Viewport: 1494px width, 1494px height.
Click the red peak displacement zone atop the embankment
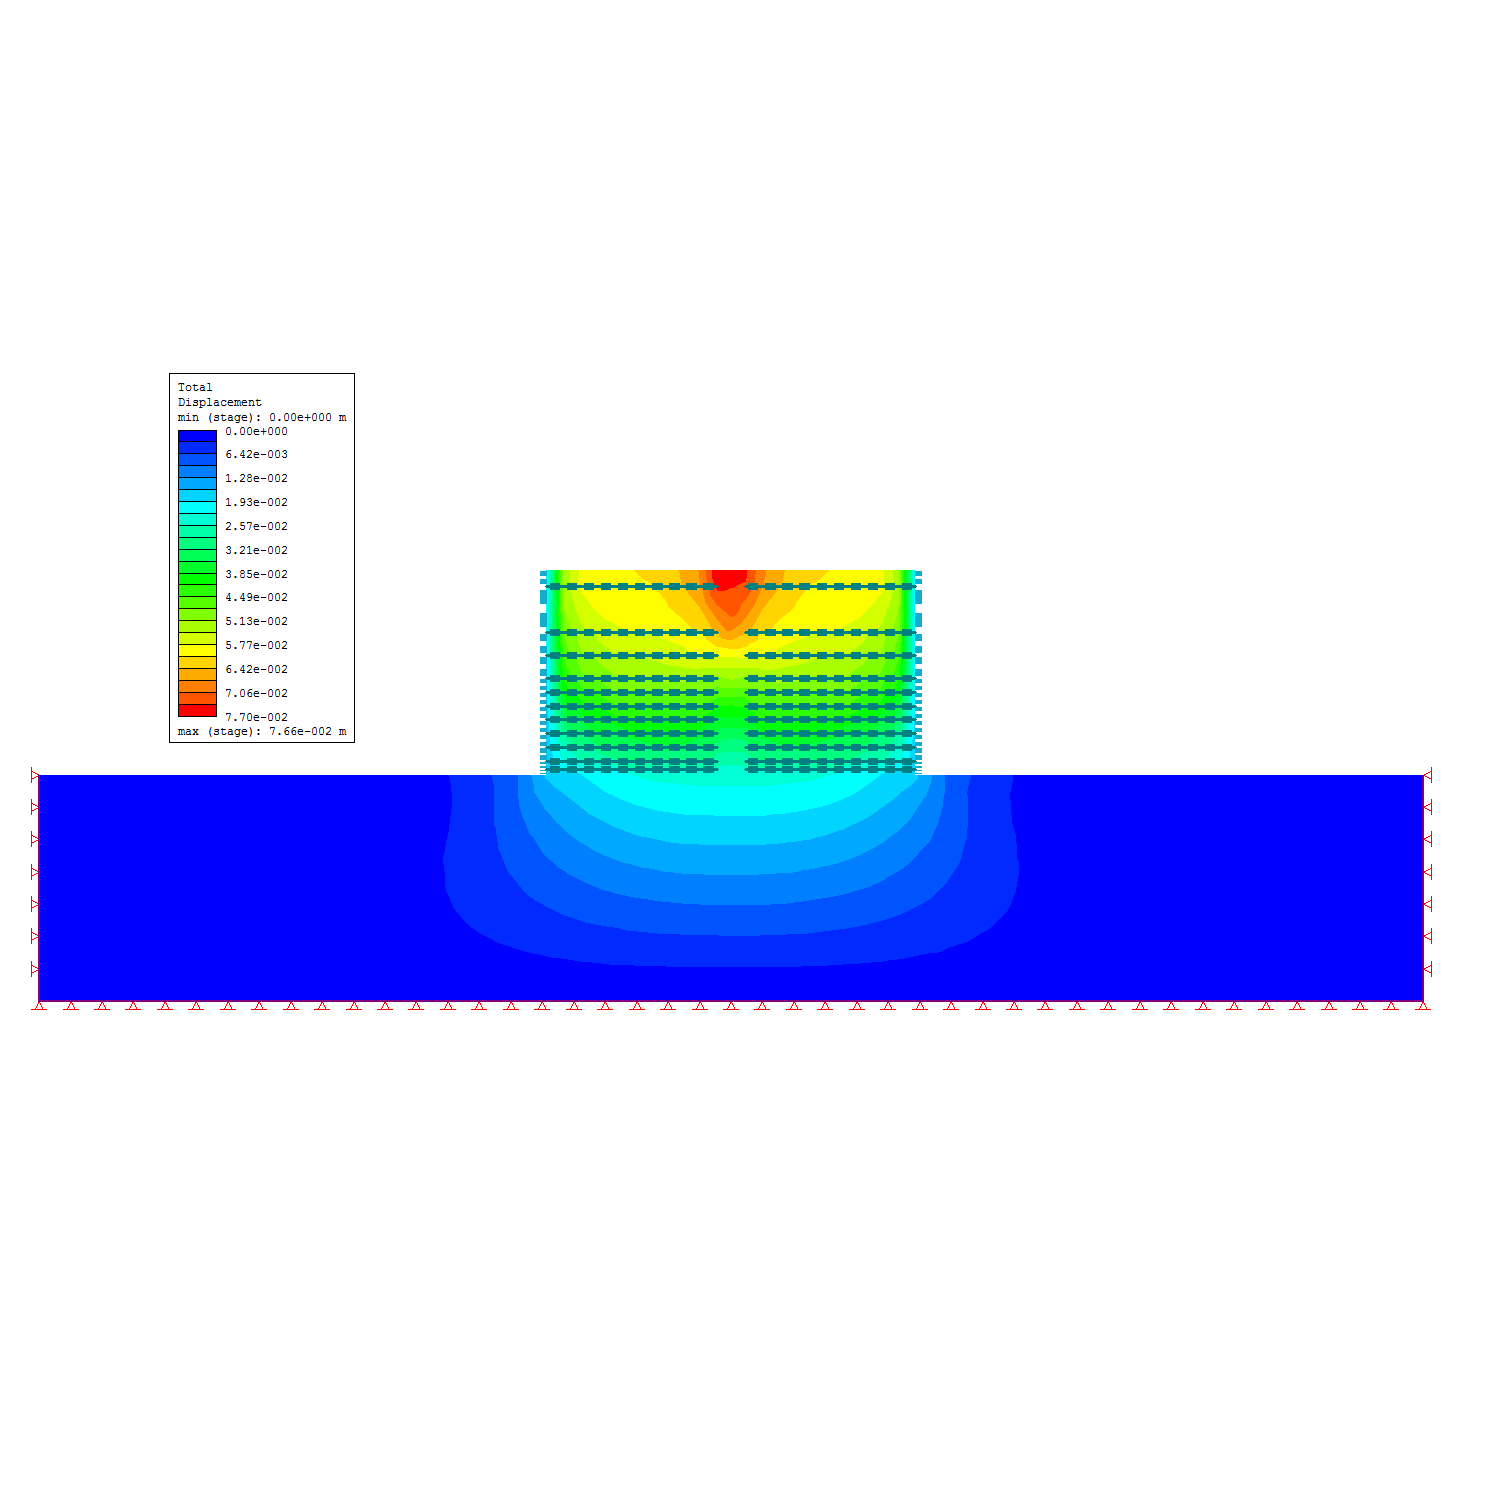[730, 579]
